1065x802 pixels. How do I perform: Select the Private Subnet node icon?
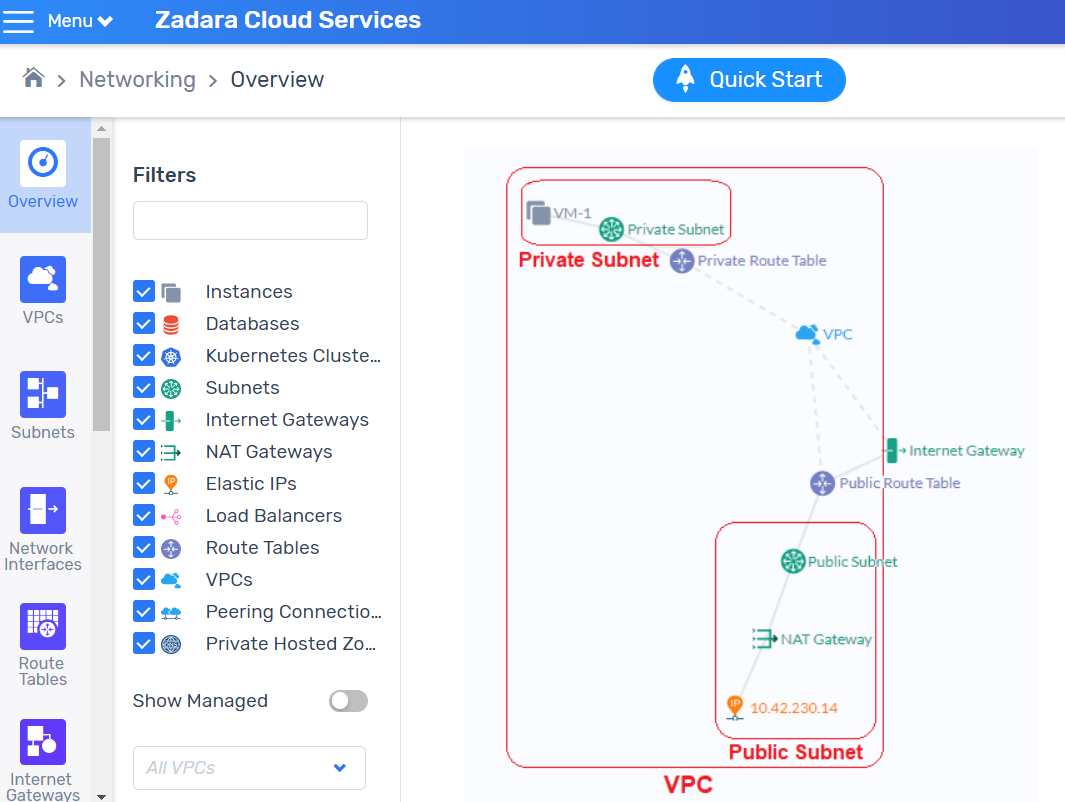click(x=611, y=229)
